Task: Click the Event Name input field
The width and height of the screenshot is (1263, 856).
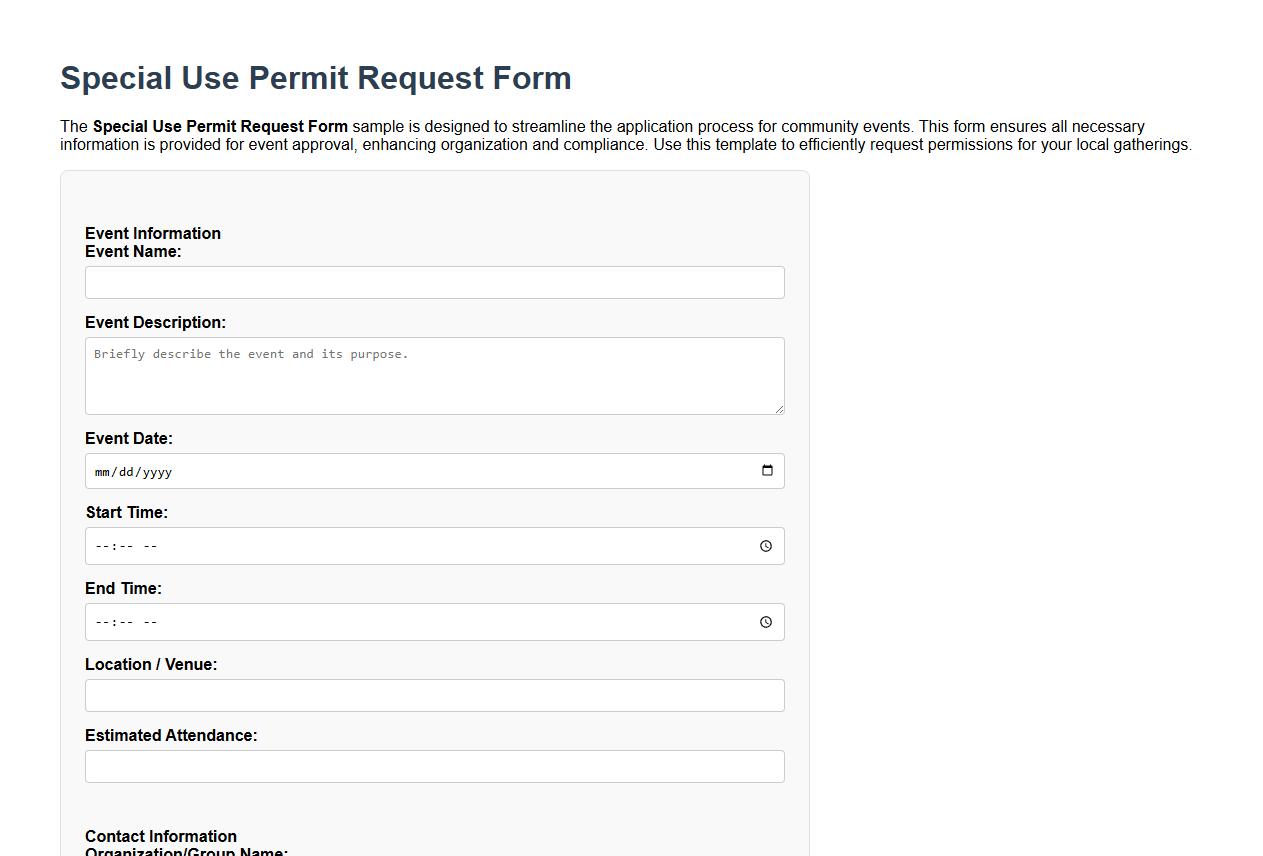Action: click(x=434, y=282)
